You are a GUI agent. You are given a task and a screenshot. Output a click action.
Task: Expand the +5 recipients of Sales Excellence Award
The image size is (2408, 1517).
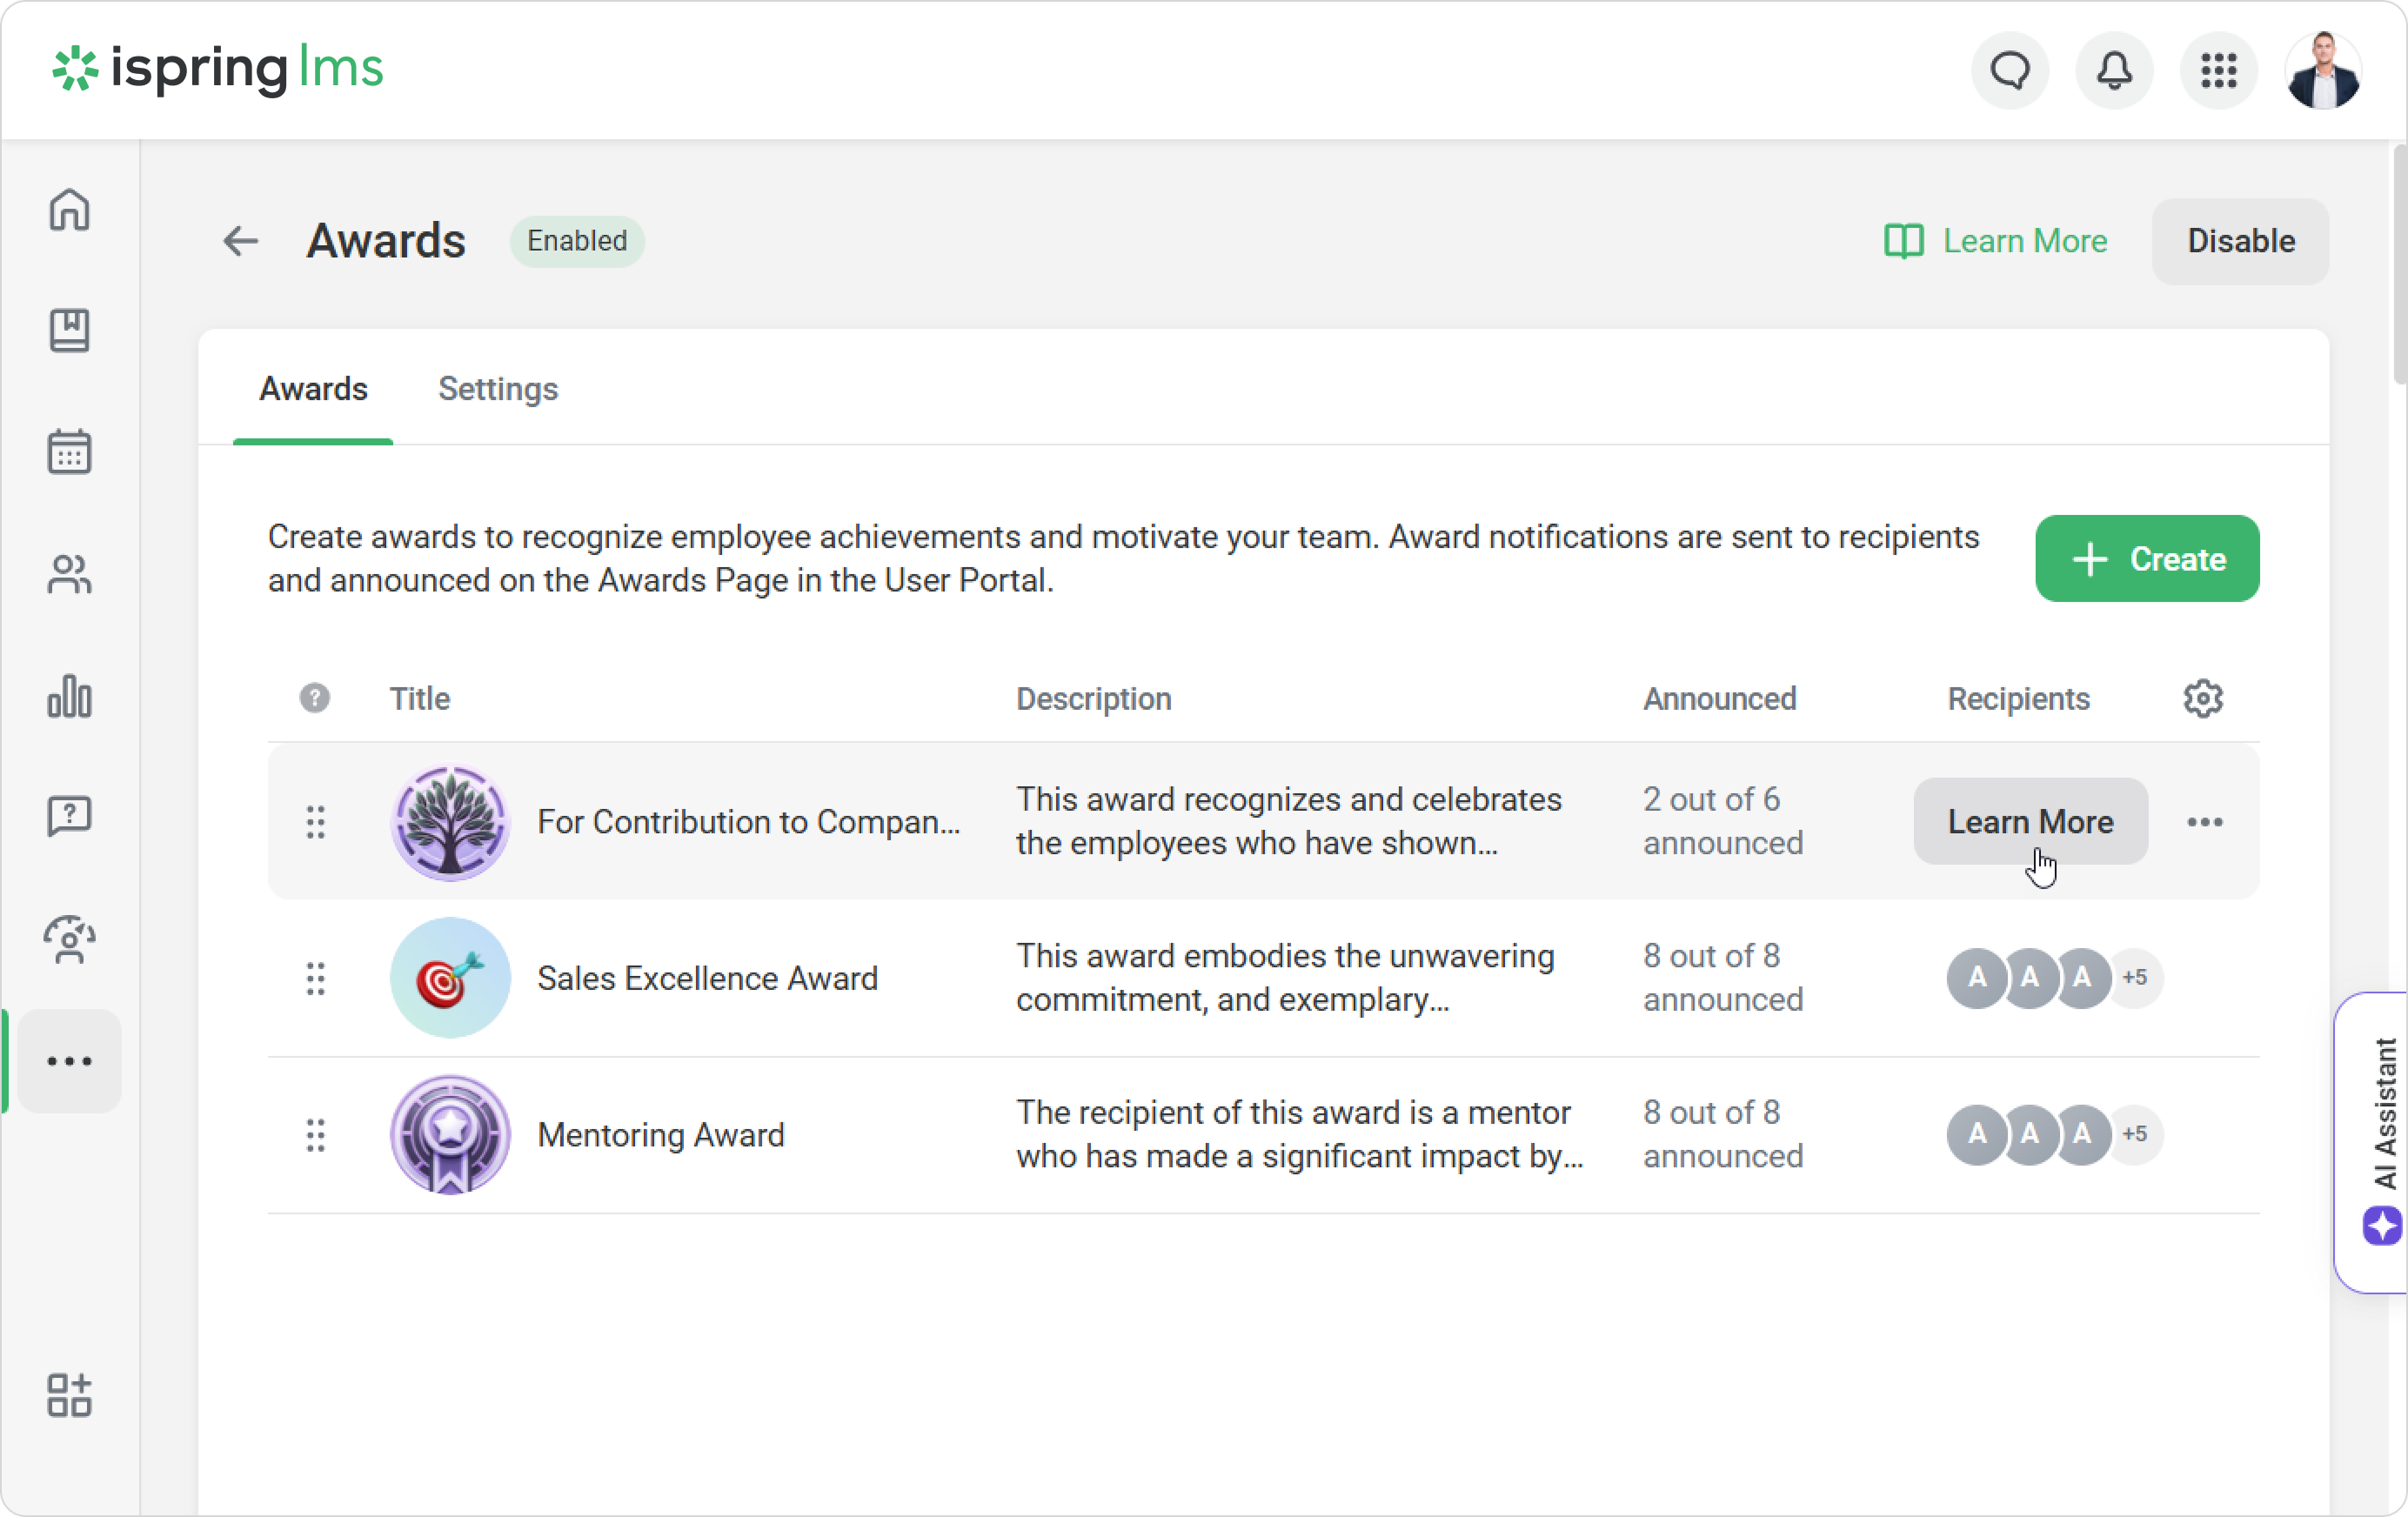coord(2134,978)
